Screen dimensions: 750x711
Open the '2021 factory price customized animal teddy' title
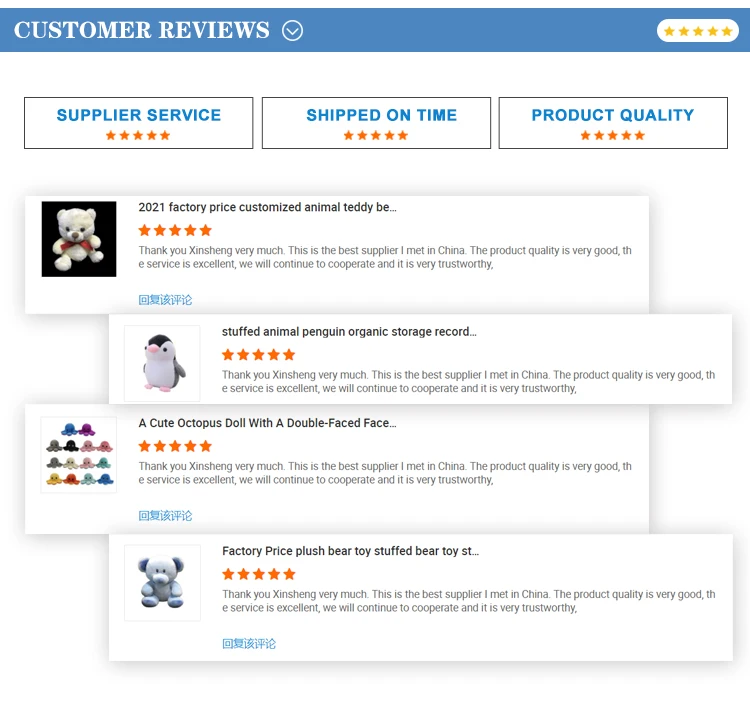pyautogui.click(x=267, y=207)
